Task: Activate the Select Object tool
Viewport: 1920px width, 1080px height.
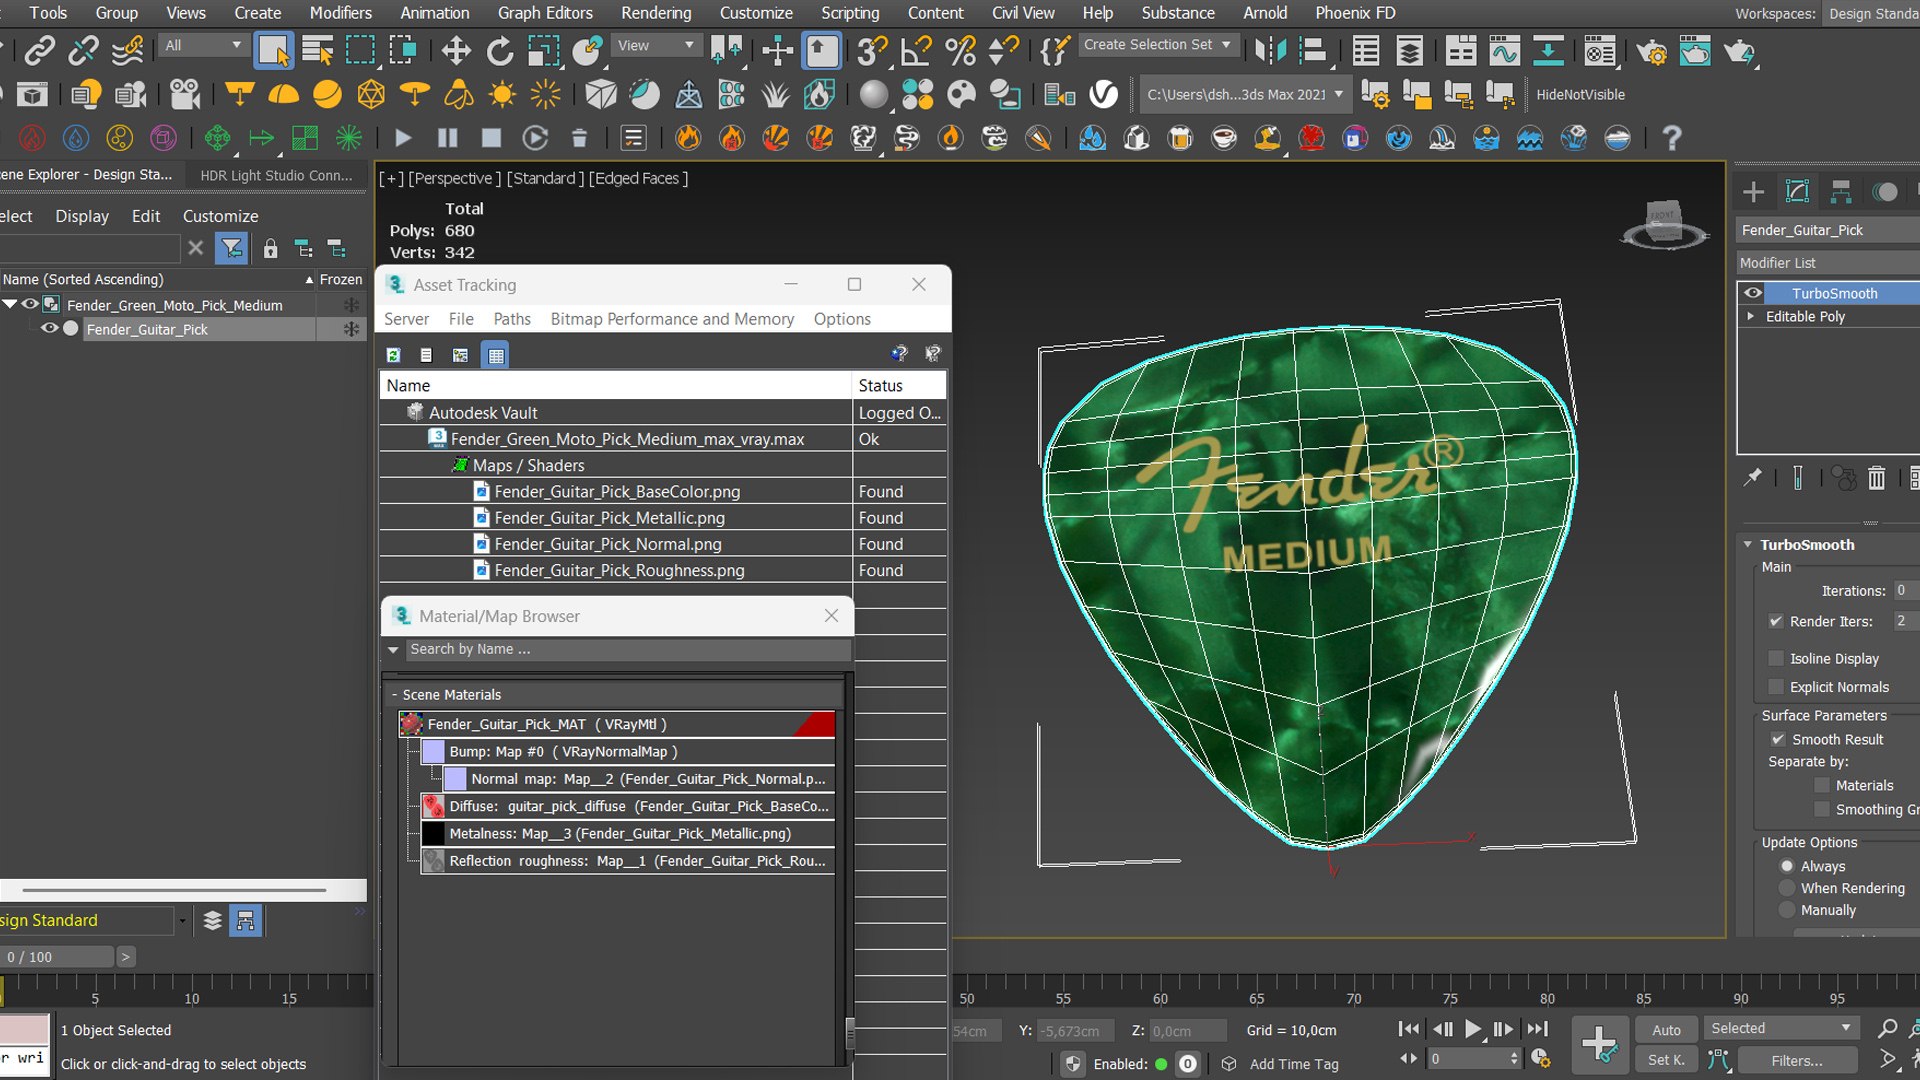Action: (273, 50)
